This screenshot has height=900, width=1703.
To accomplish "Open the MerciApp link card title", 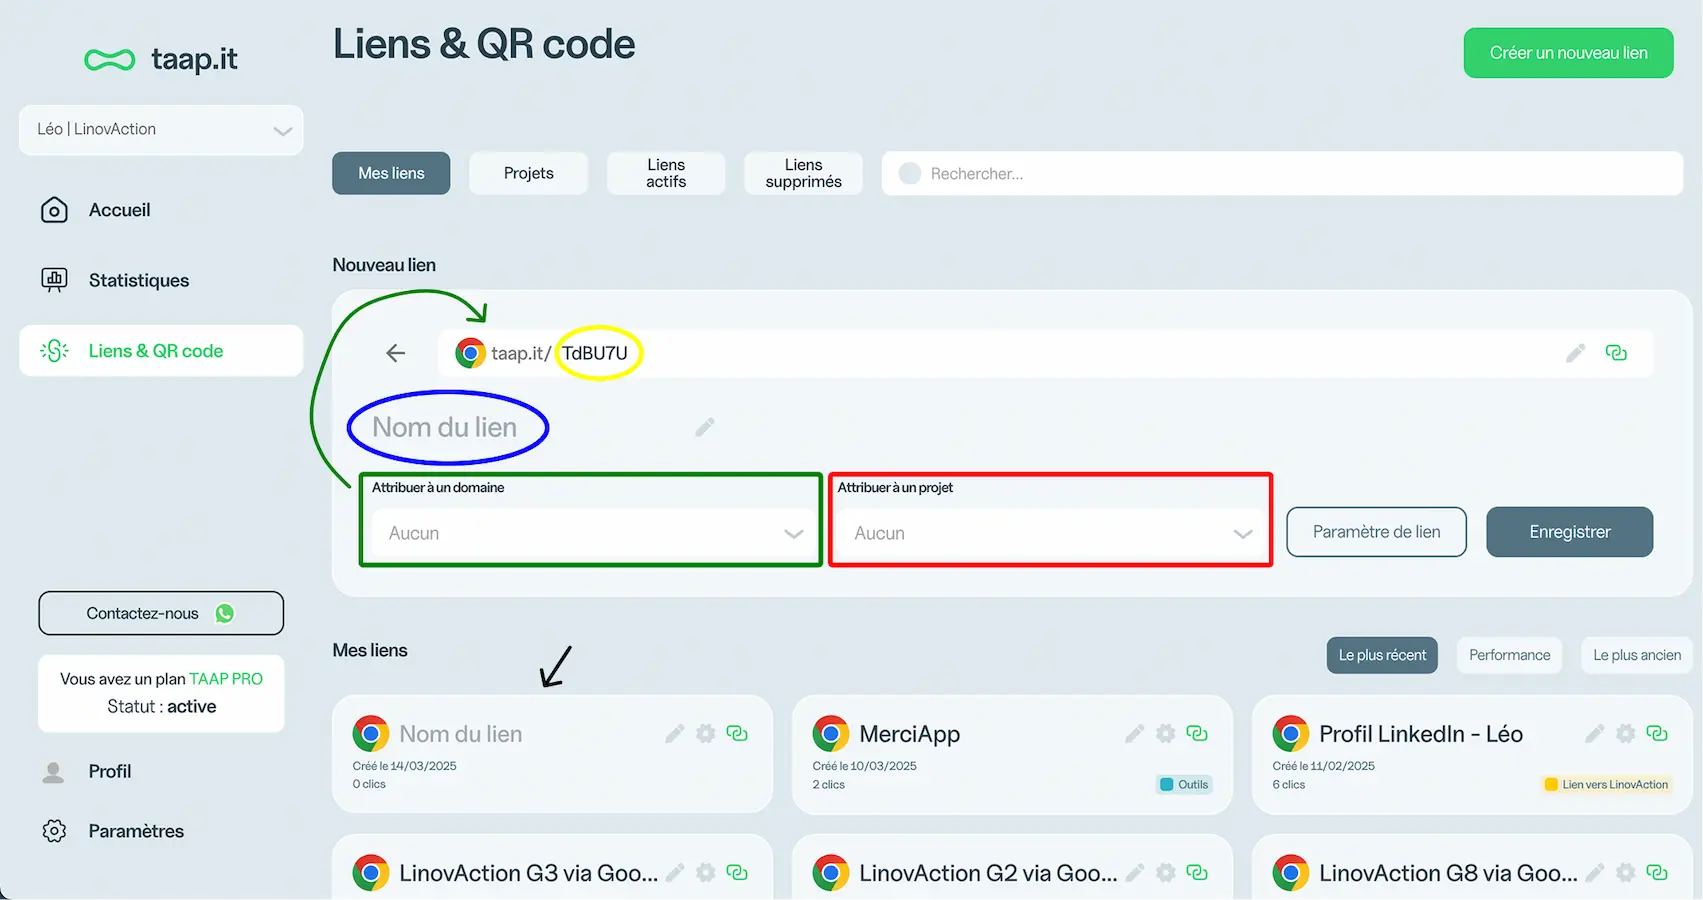I will [909, 734].
